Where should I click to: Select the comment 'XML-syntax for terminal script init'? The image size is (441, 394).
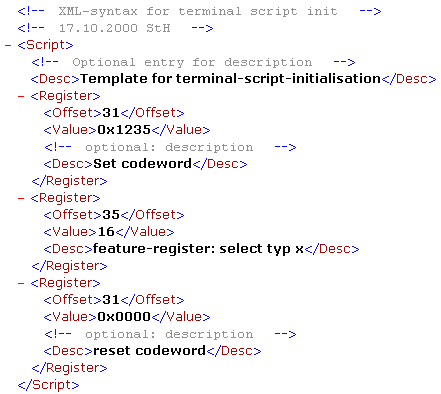pos(198,11)
